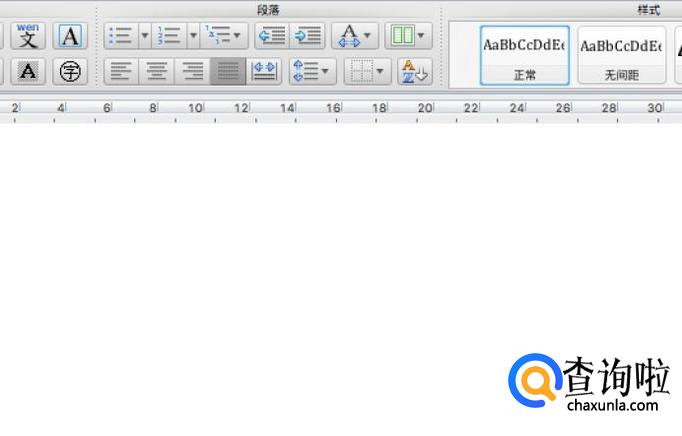Screen dimensions: 682x436
Task: Open the numbering style dropdown arrow
Action: [x=192, y=36]
